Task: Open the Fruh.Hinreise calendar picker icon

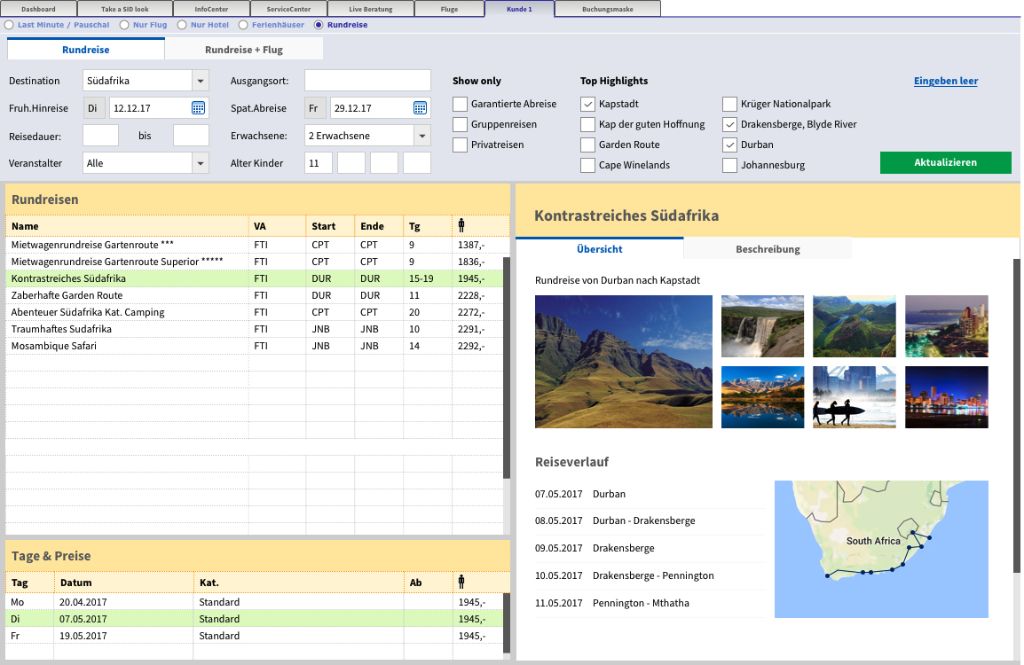Action: (198, 108)
